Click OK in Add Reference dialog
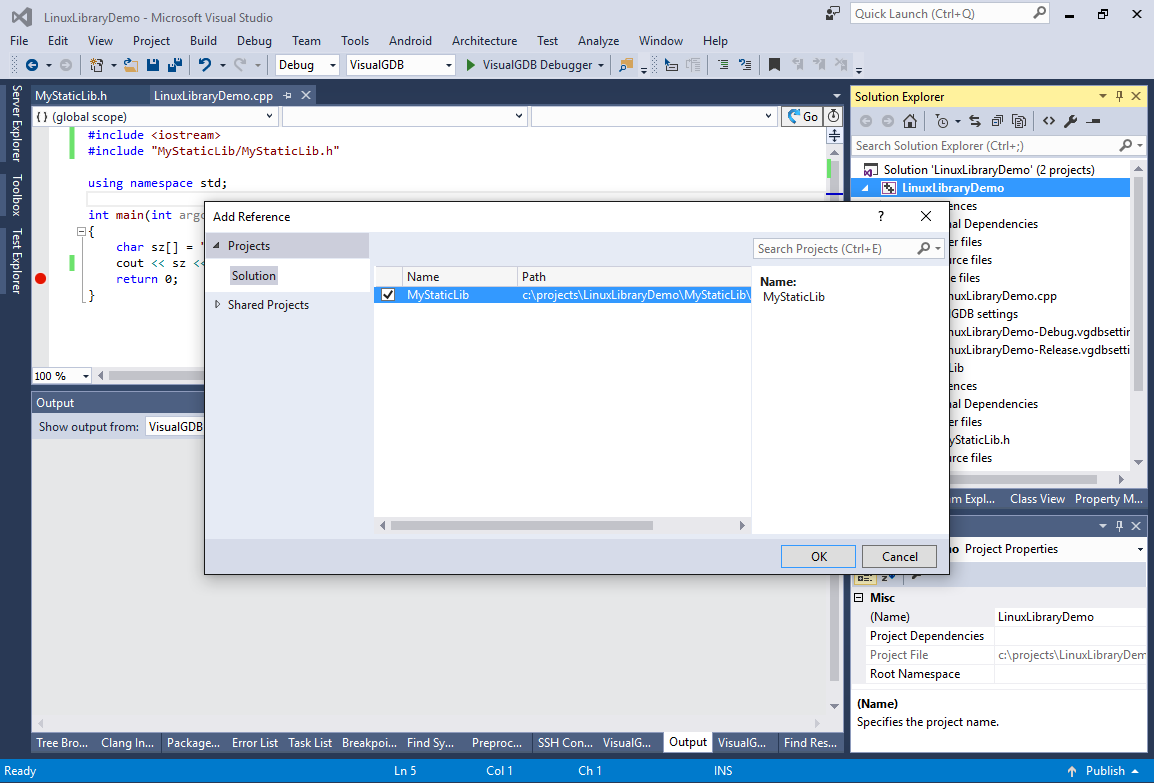The image size is (1154, 783). tap(818, 557)
